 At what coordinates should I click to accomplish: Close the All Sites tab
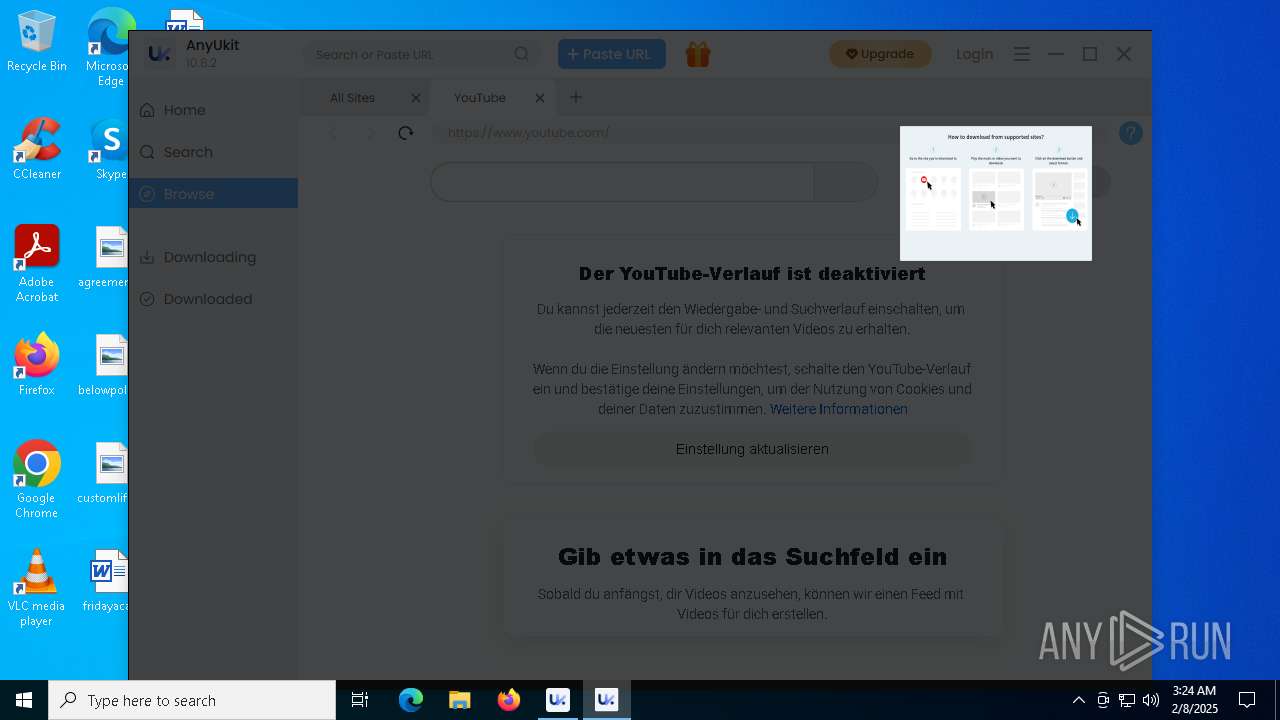(x=416, y=98)
